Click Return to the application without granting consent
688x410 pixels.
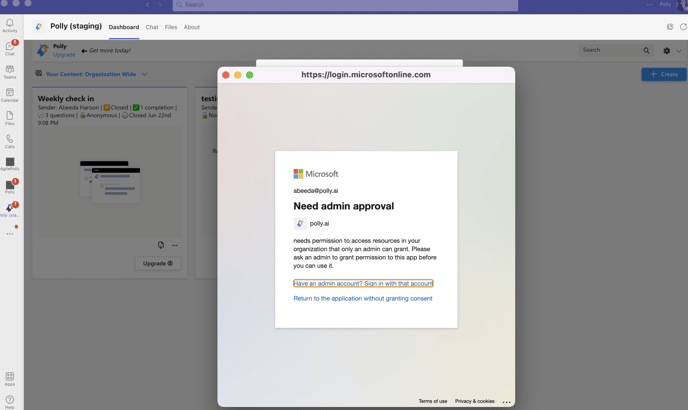(x=363, y=299)
